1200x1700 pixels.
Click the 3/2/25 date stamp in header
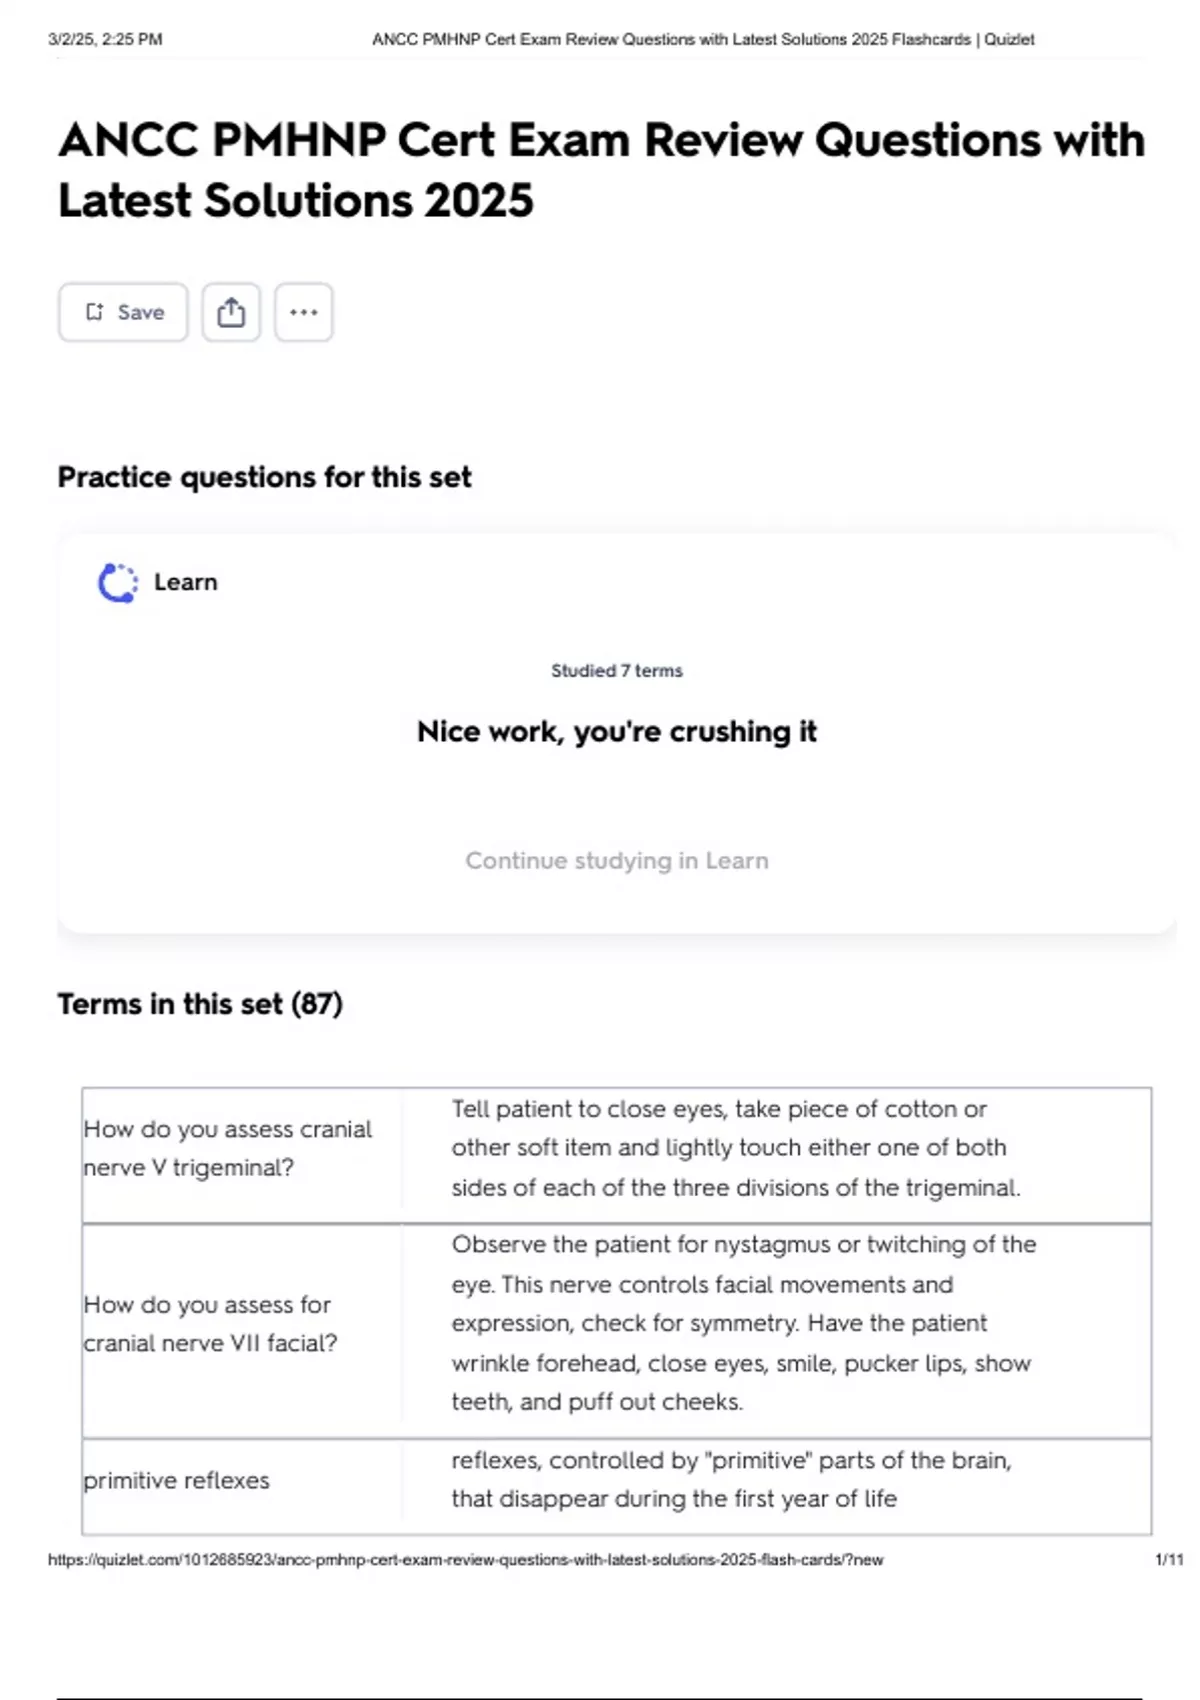(x=105, y=39)
